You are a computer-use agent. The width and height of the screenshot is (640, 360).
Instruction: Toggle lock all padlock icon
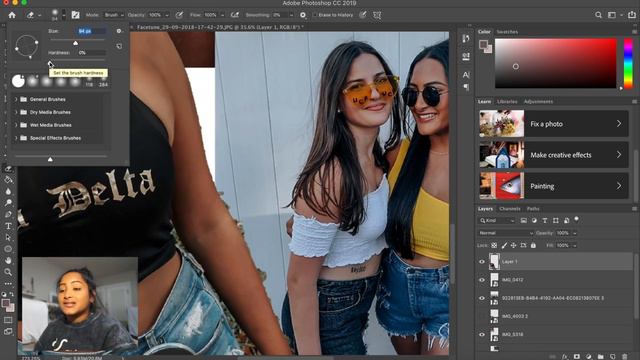coord(533,245)
